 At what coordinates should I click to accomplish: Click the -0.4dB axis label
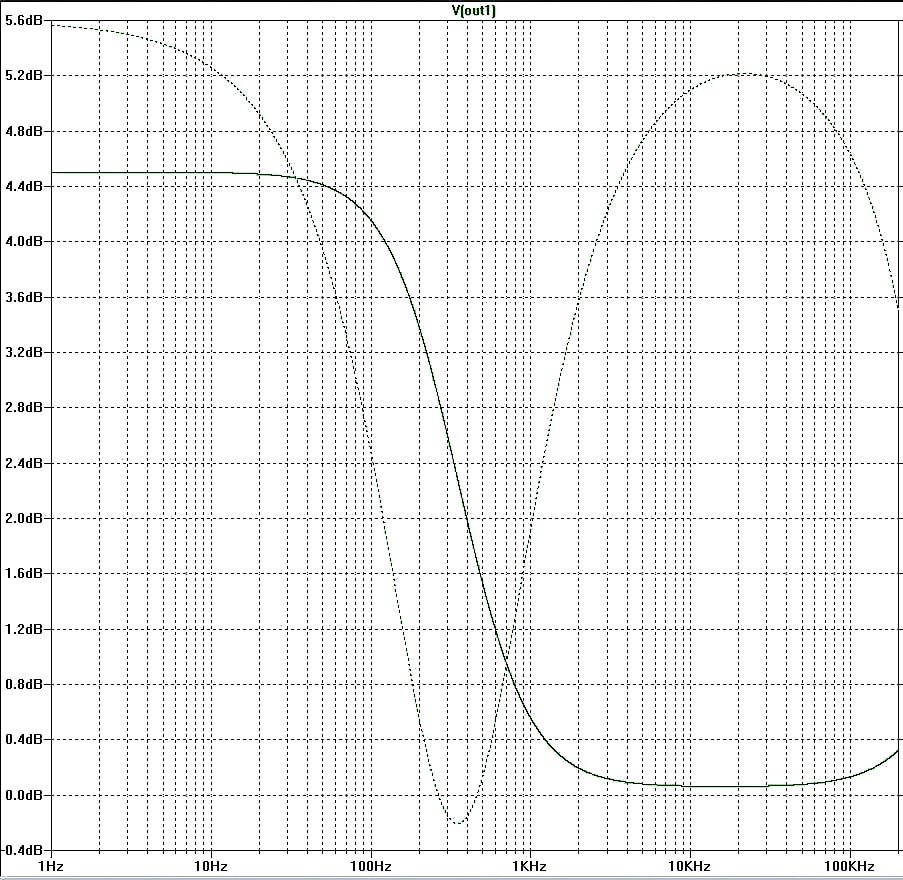pos(22,850)
